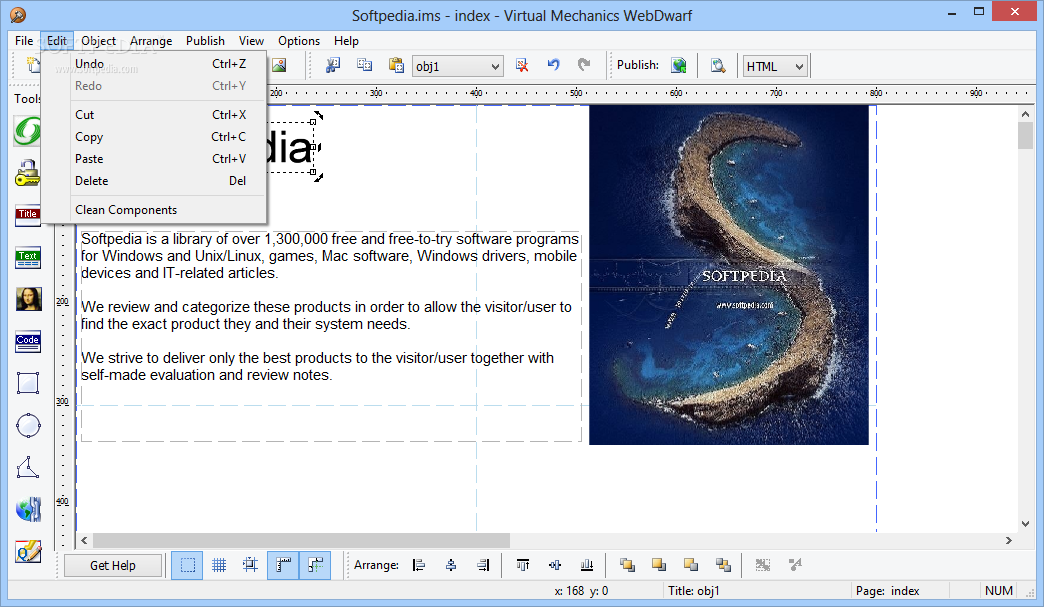Toggle the rulers display button
This screenshot has width=1044, height=607.
coord(283,565)
